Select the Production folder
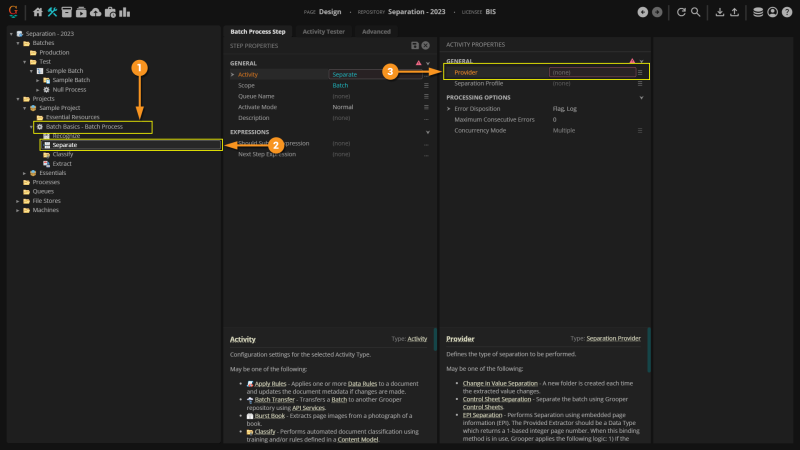 coord(54,53)
